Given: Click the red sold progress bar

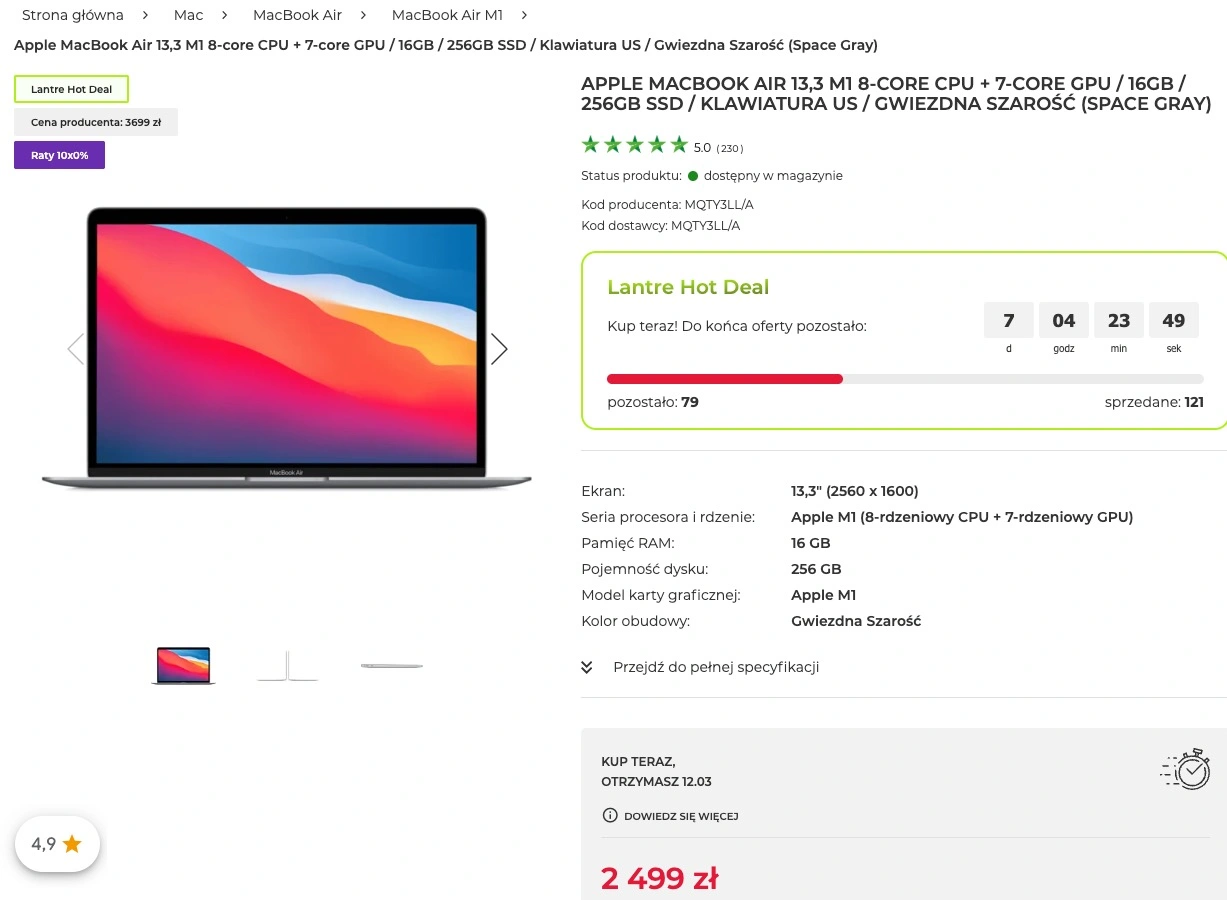Looking at the screenshot, I should 725,379.
